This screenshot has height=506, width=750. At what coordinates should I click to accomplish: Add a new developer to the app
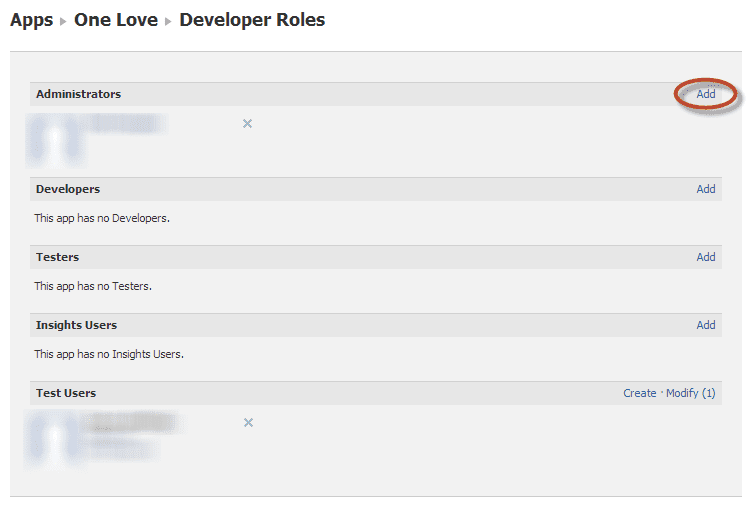pyautogui.click(x=706, y=189)
